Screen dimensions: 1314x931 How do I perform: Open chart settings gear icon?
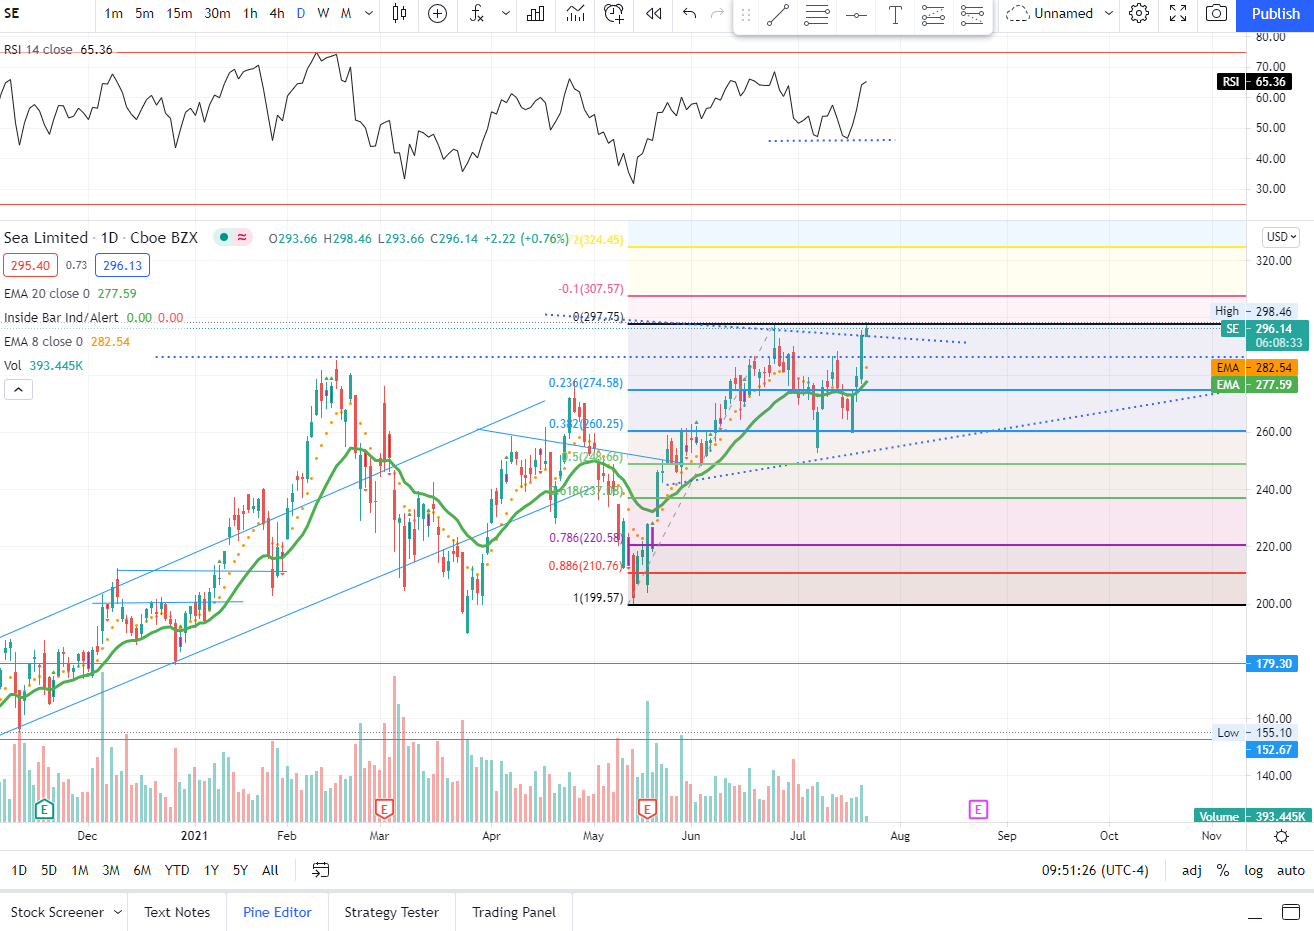tap(1138, 13)
